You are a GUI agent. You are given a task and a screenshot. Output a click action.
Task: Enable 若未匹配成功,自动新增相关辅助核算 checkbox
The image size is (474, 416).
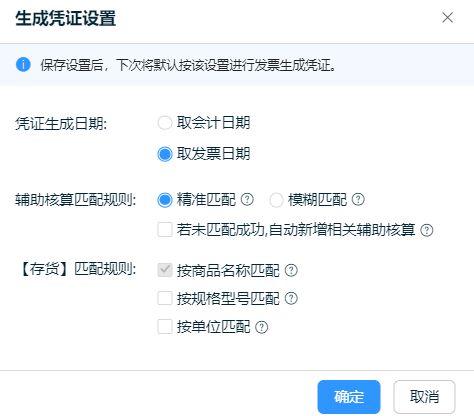point(165,230)
